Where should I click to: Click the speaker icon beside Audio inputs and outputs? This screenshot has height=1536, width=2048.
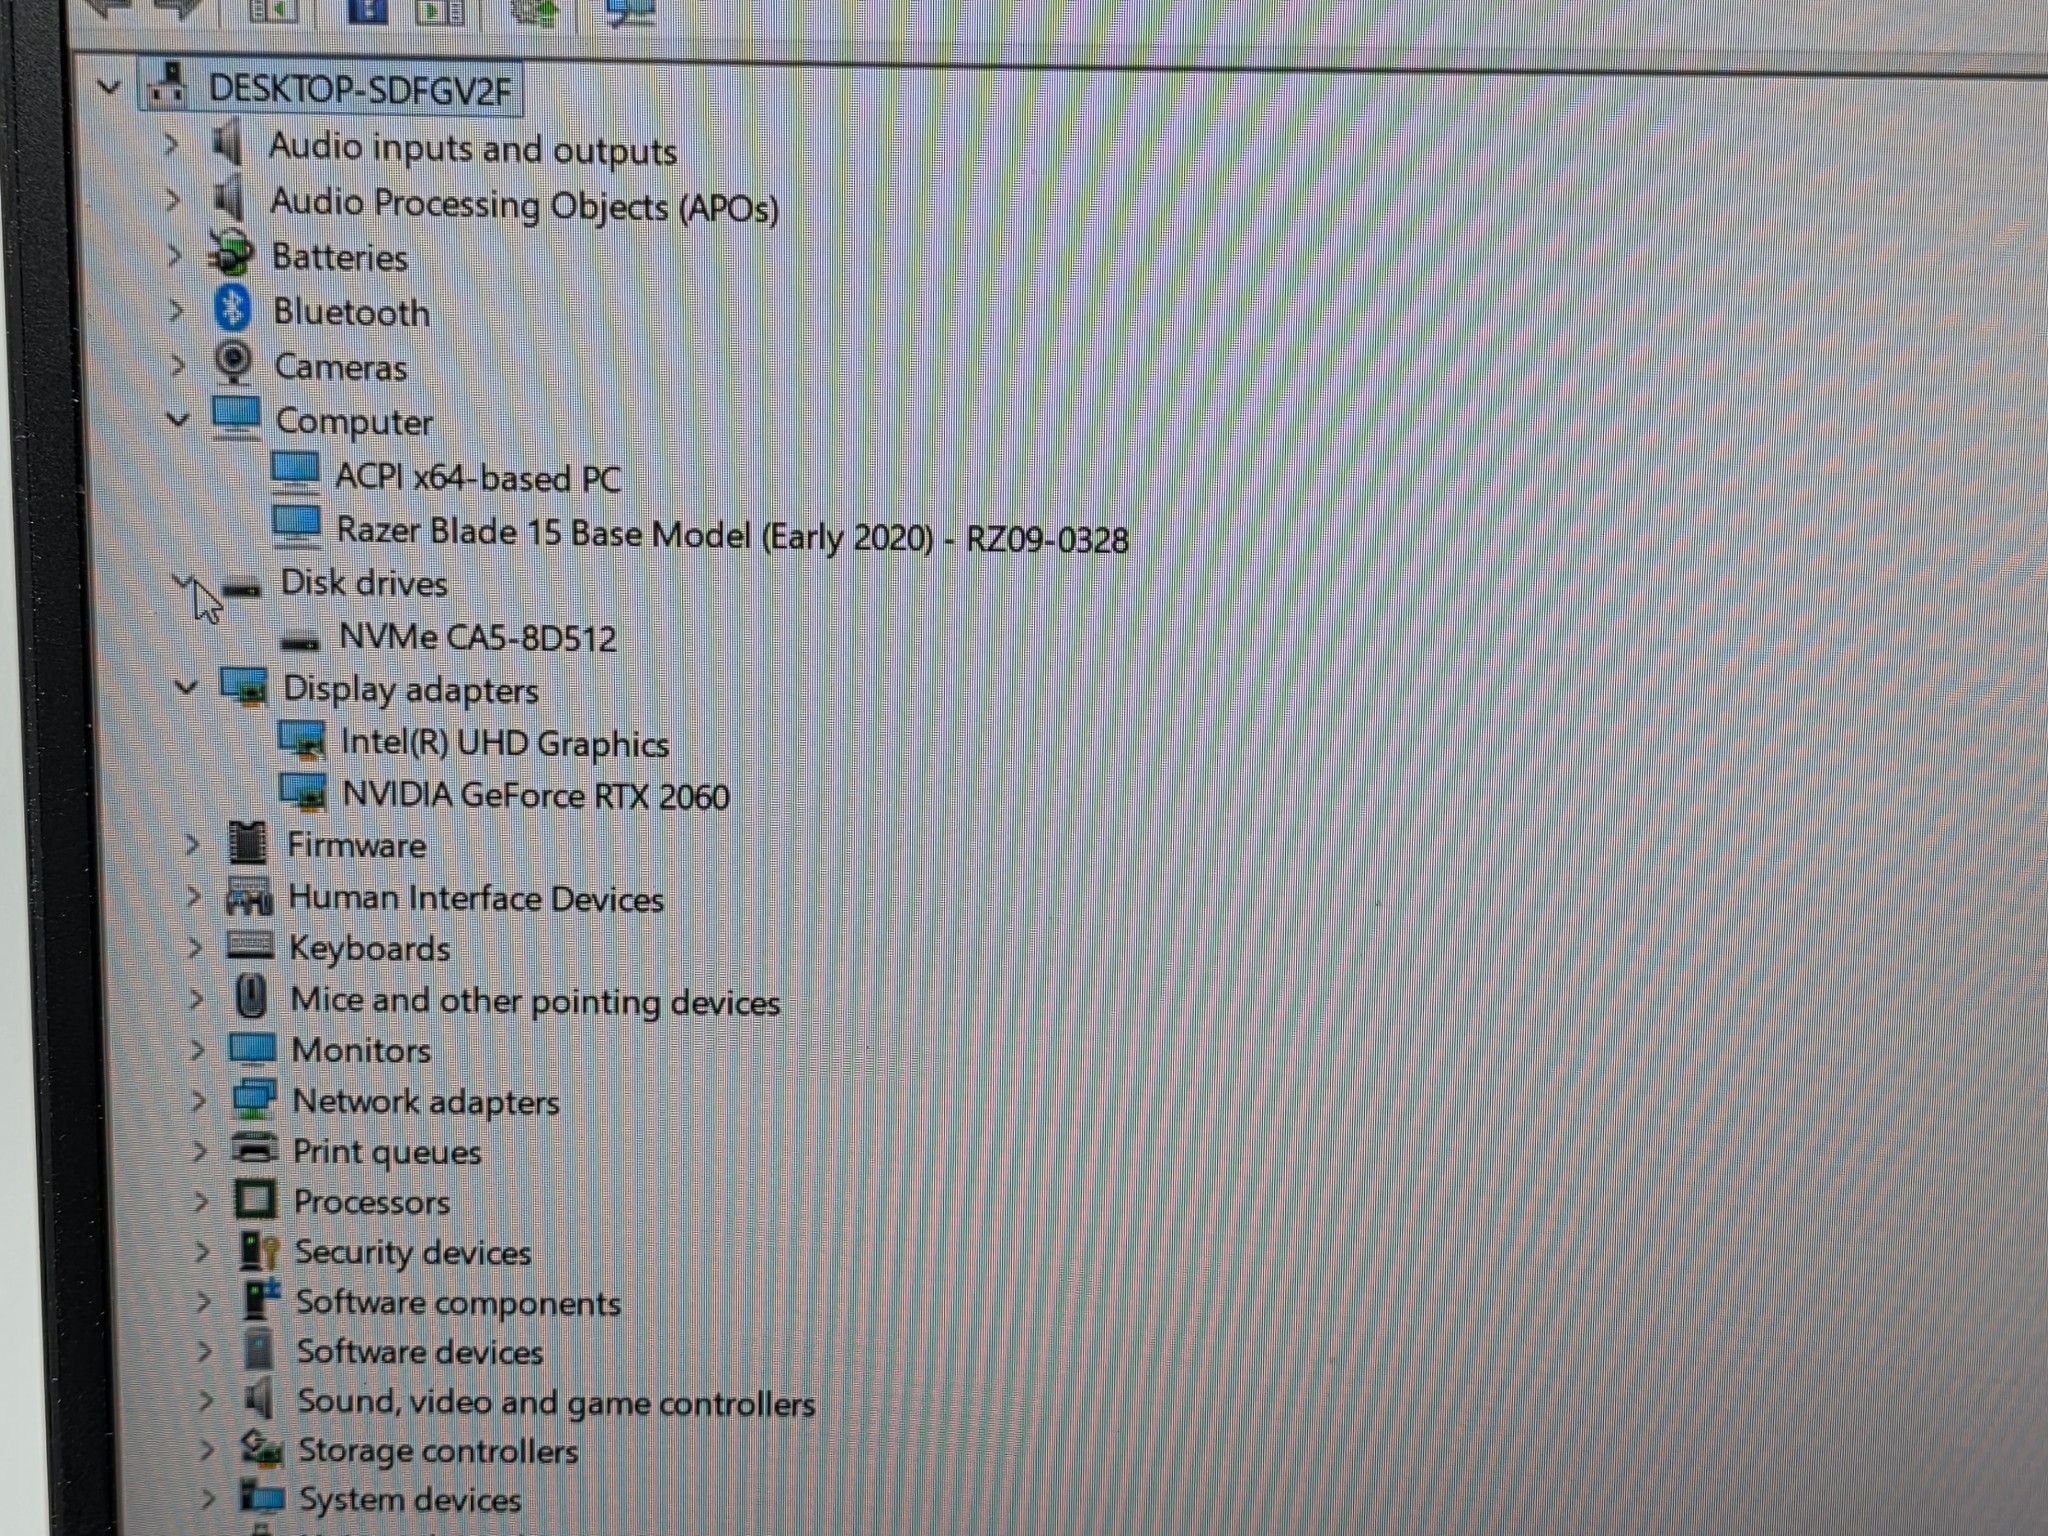click(227, 143)
